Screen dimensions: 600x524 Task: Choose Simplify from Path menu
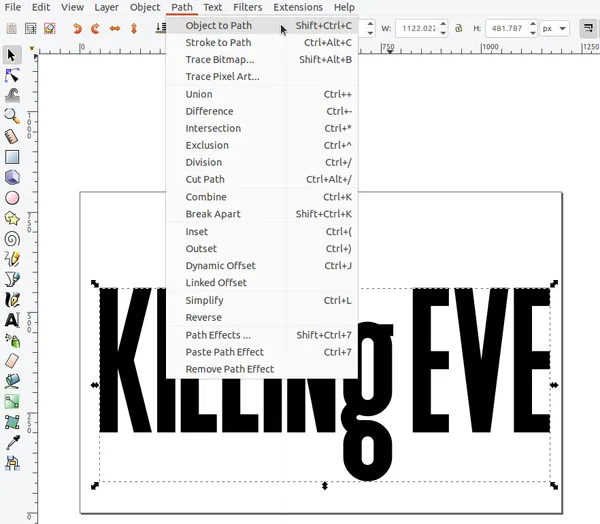262,300
